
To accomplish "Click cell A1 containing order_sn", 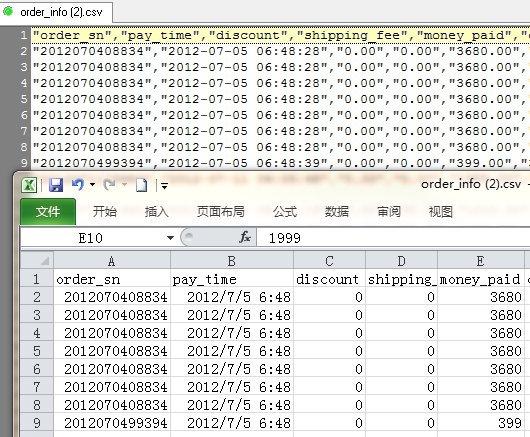I will 112,279.
